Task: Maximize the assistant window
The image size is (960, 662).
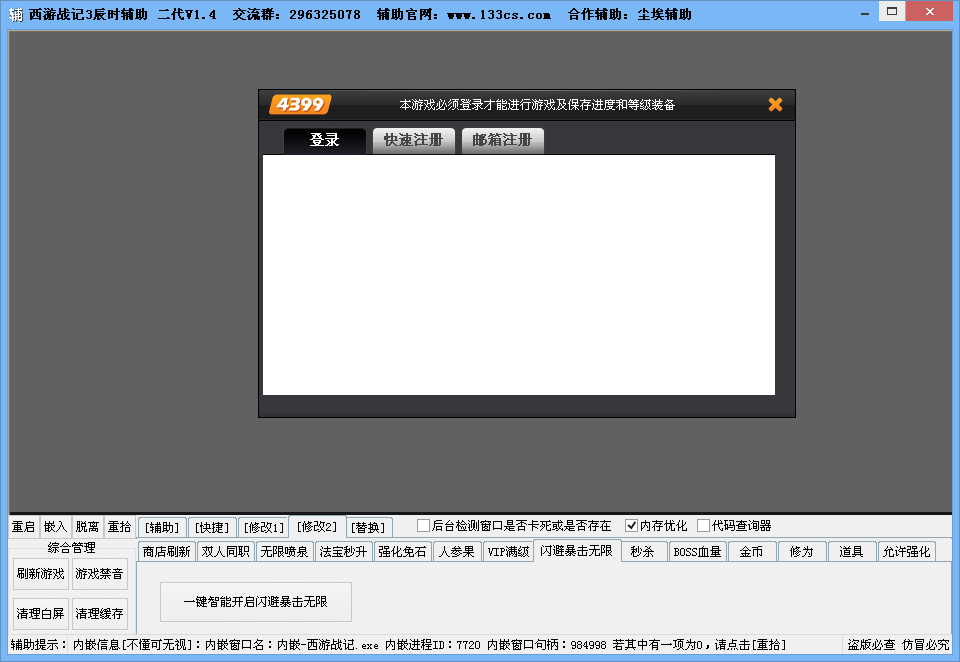Action: (x=892, y=12)
